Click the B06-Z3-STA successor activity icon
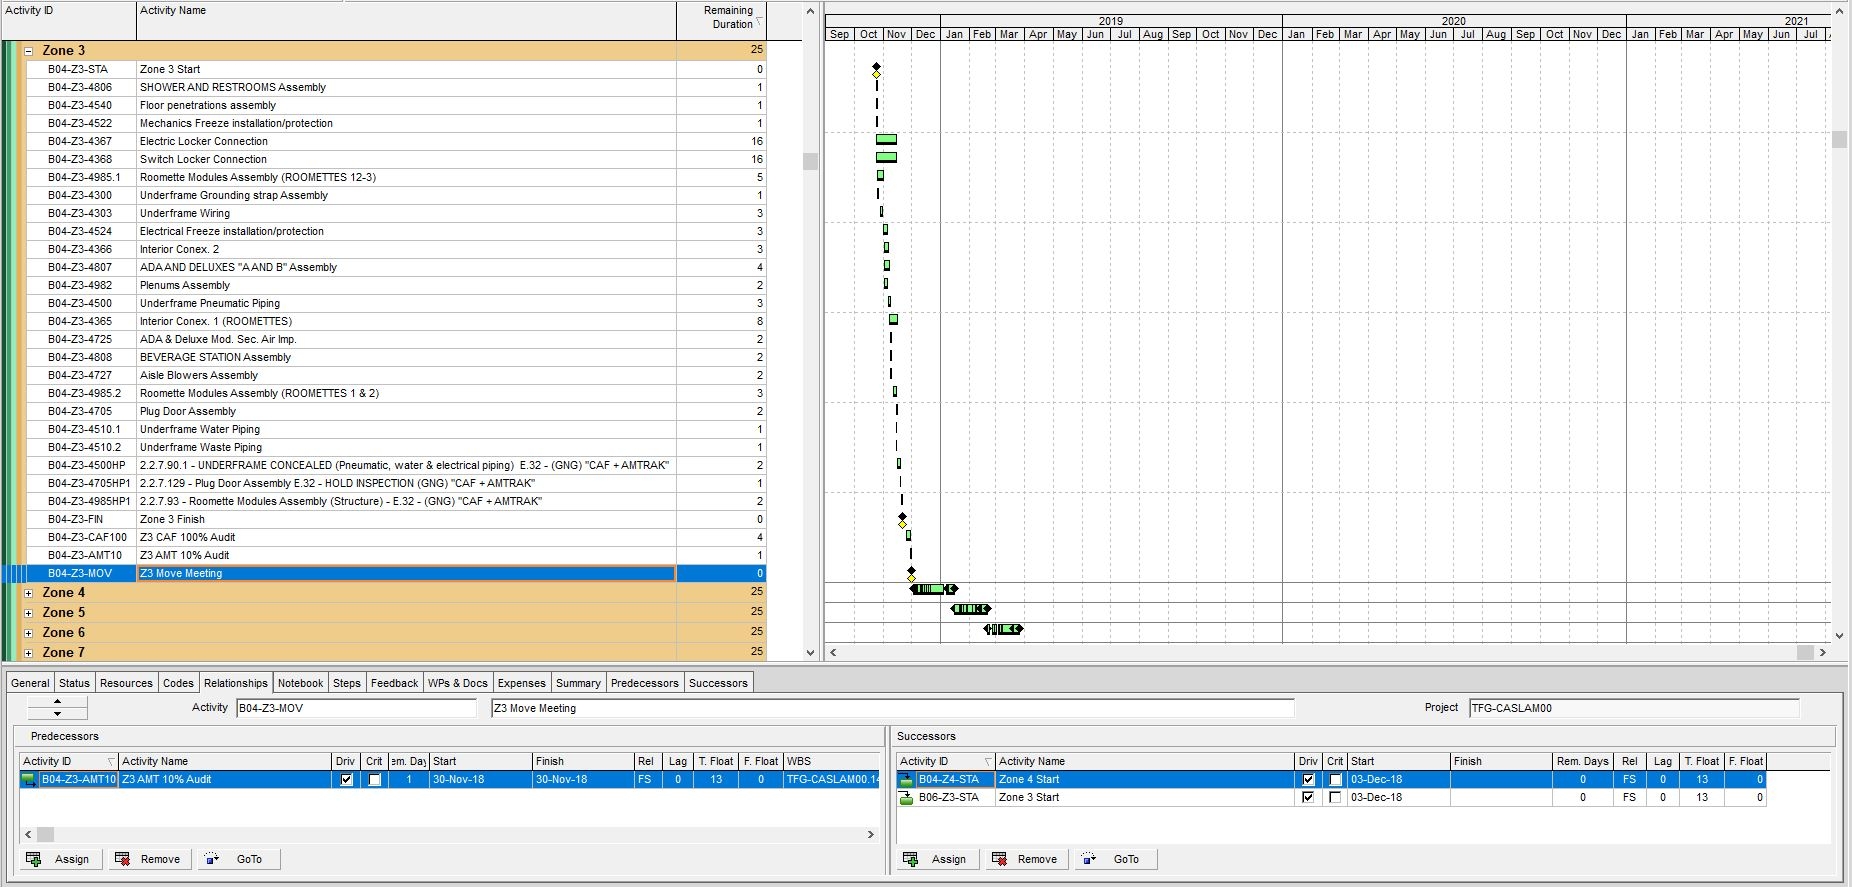The image size is (1852, 887). coord(906,798)
